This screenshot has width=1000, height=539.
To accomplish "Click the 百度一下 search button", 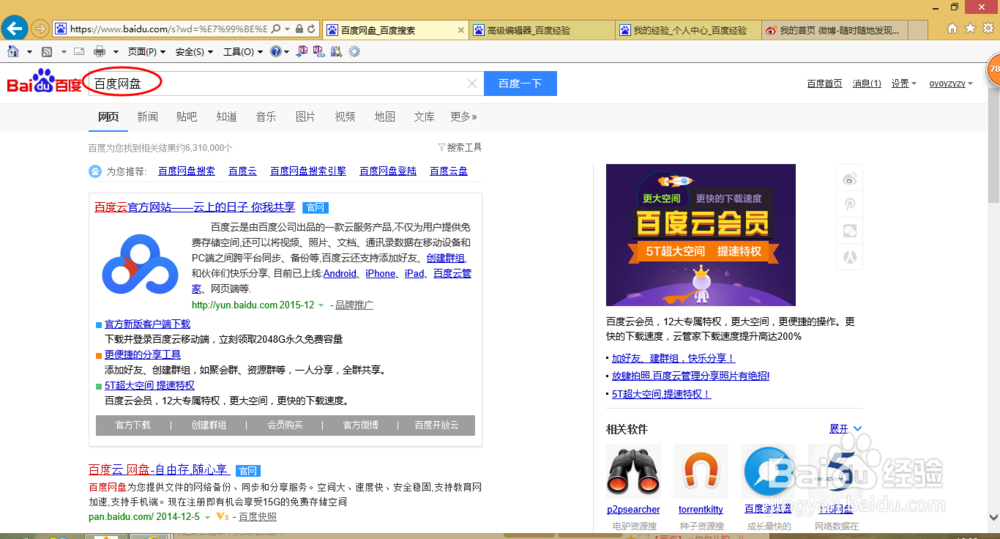I will (520, 84).
